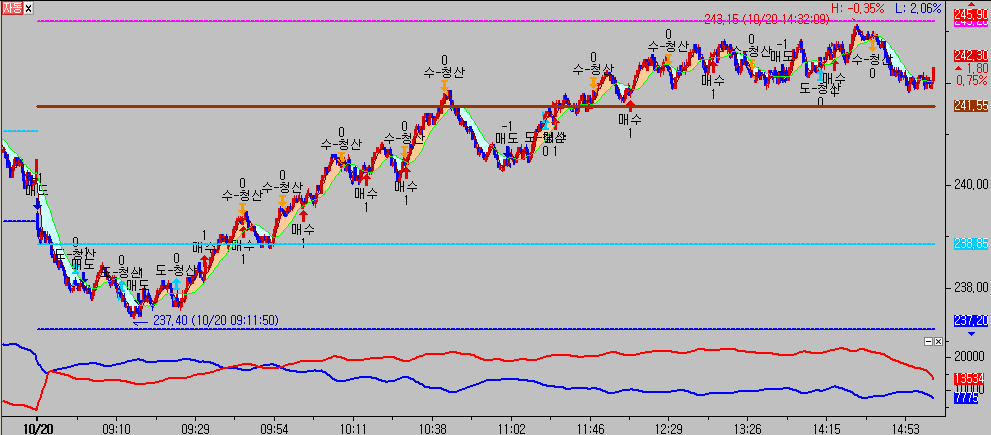The width and height of the screenshot is (991, 435).
Task: Click the 237.40 daily low annotation text
Action: point(215,320)
